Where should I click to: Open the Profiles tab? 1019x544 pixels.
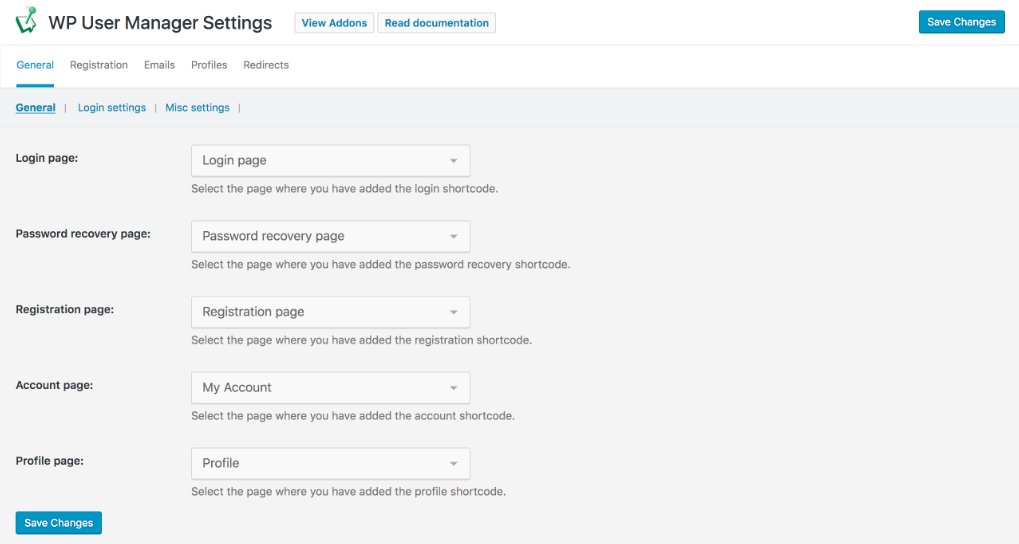point(209,65)
